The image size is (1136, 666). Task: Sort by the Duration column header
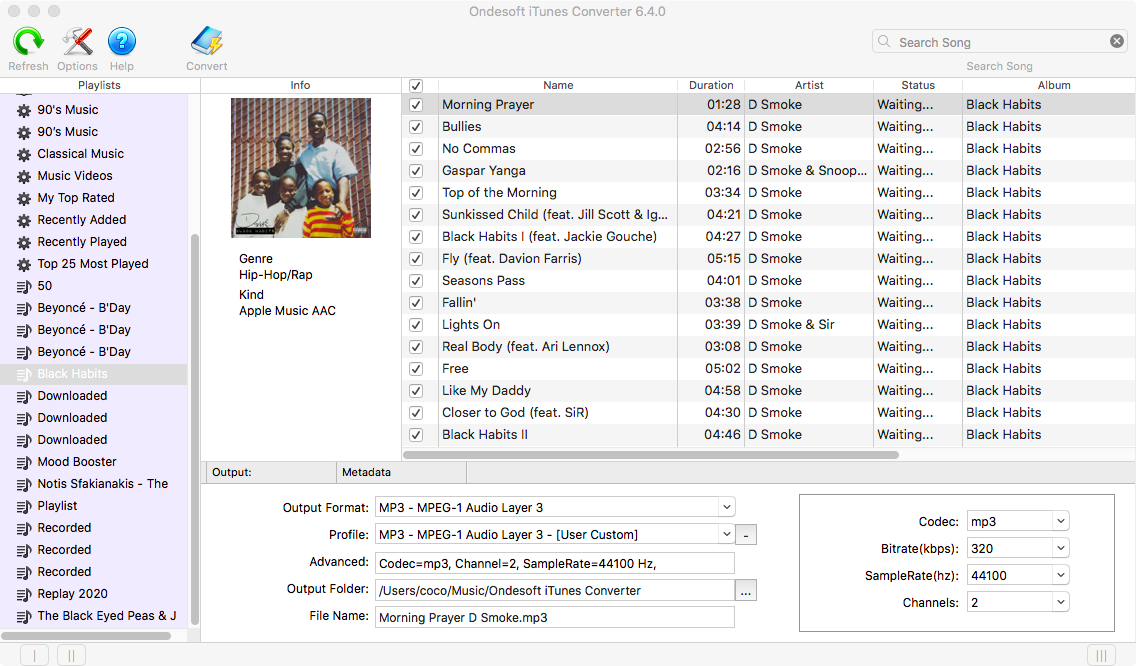coord(711,85)
